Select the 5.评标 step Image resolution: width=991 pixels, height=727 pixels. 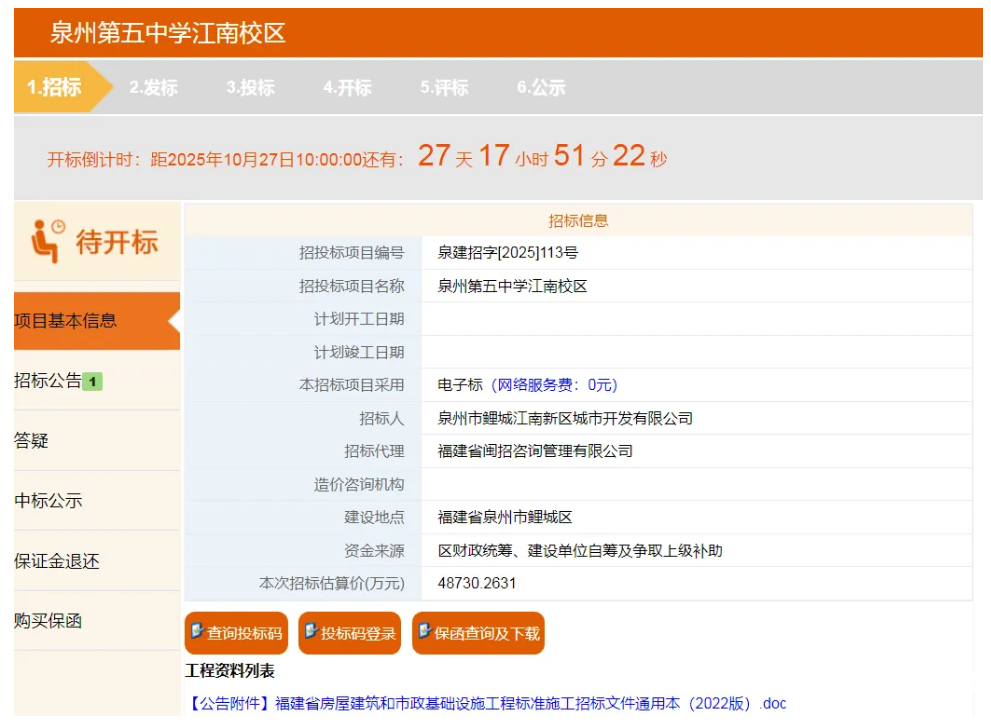(444, 88)
